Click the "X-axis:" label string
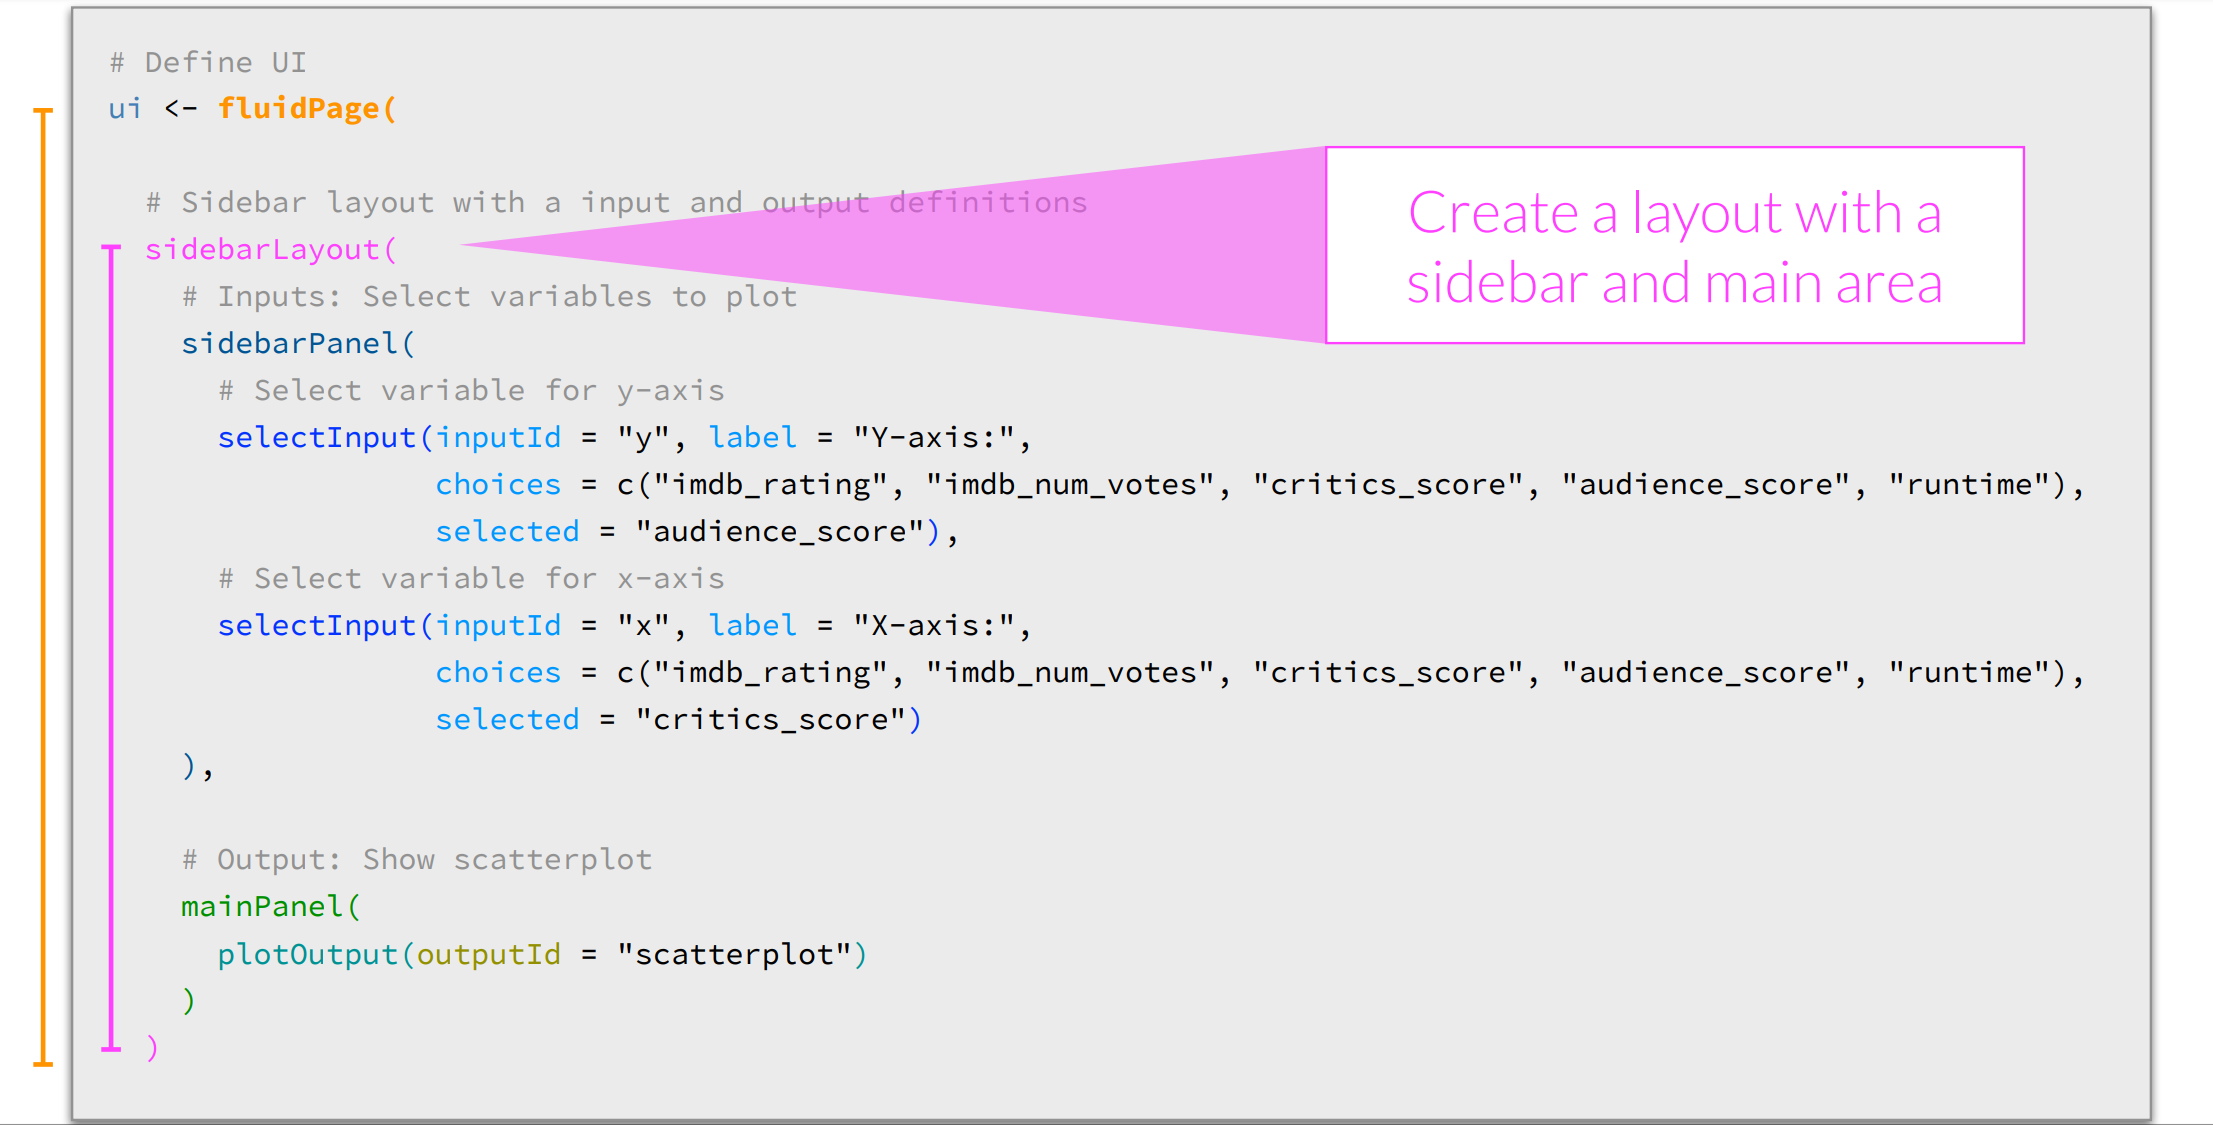Screen dimensions: 2213x1125 pos(933,625)
